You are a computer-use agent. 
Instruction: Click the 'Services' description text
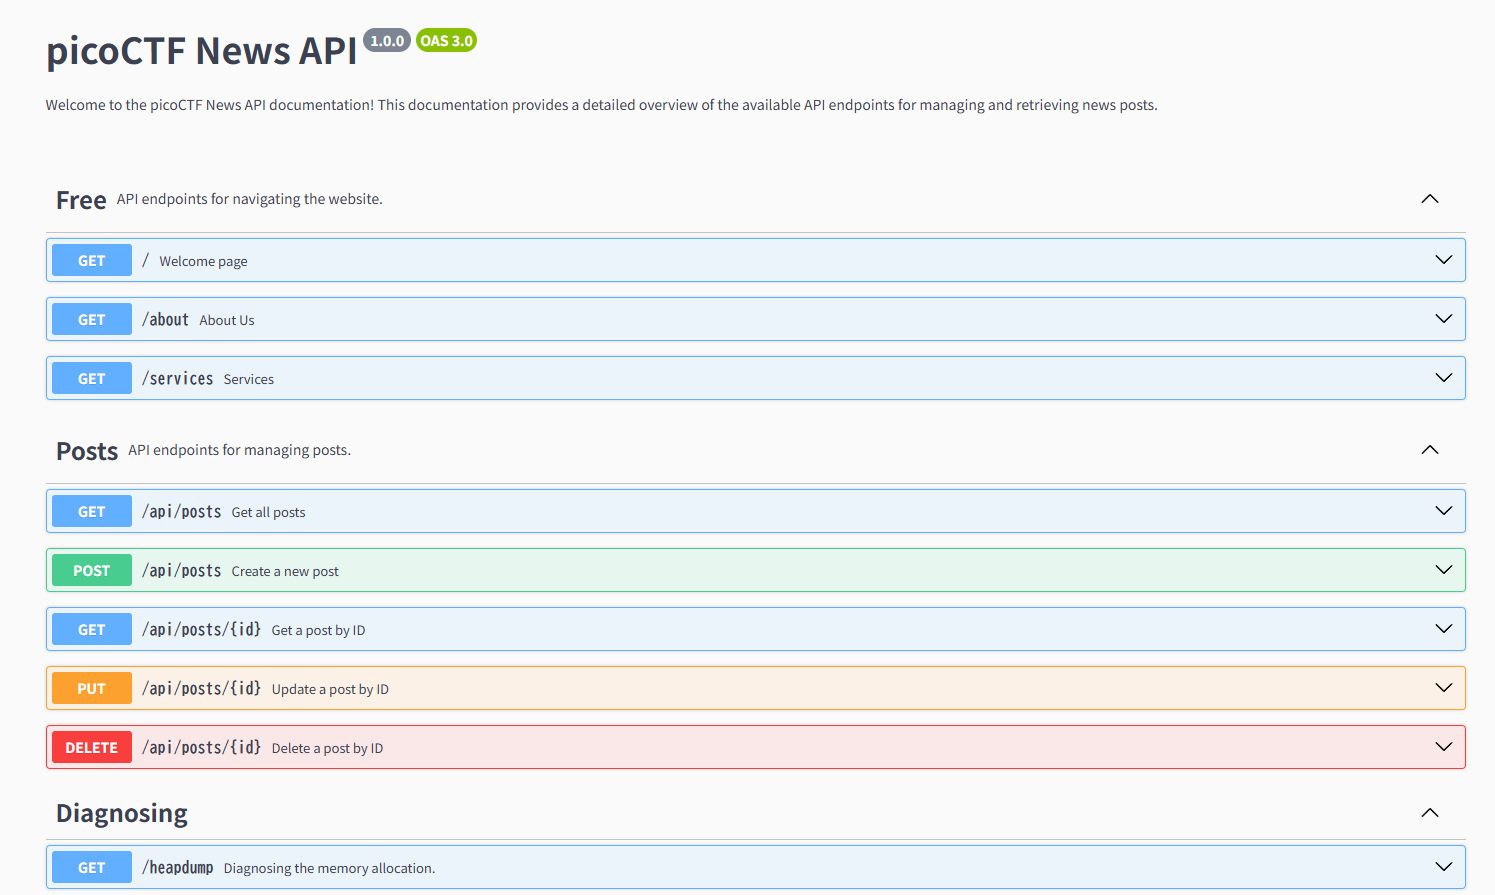(x=249, y=379)
